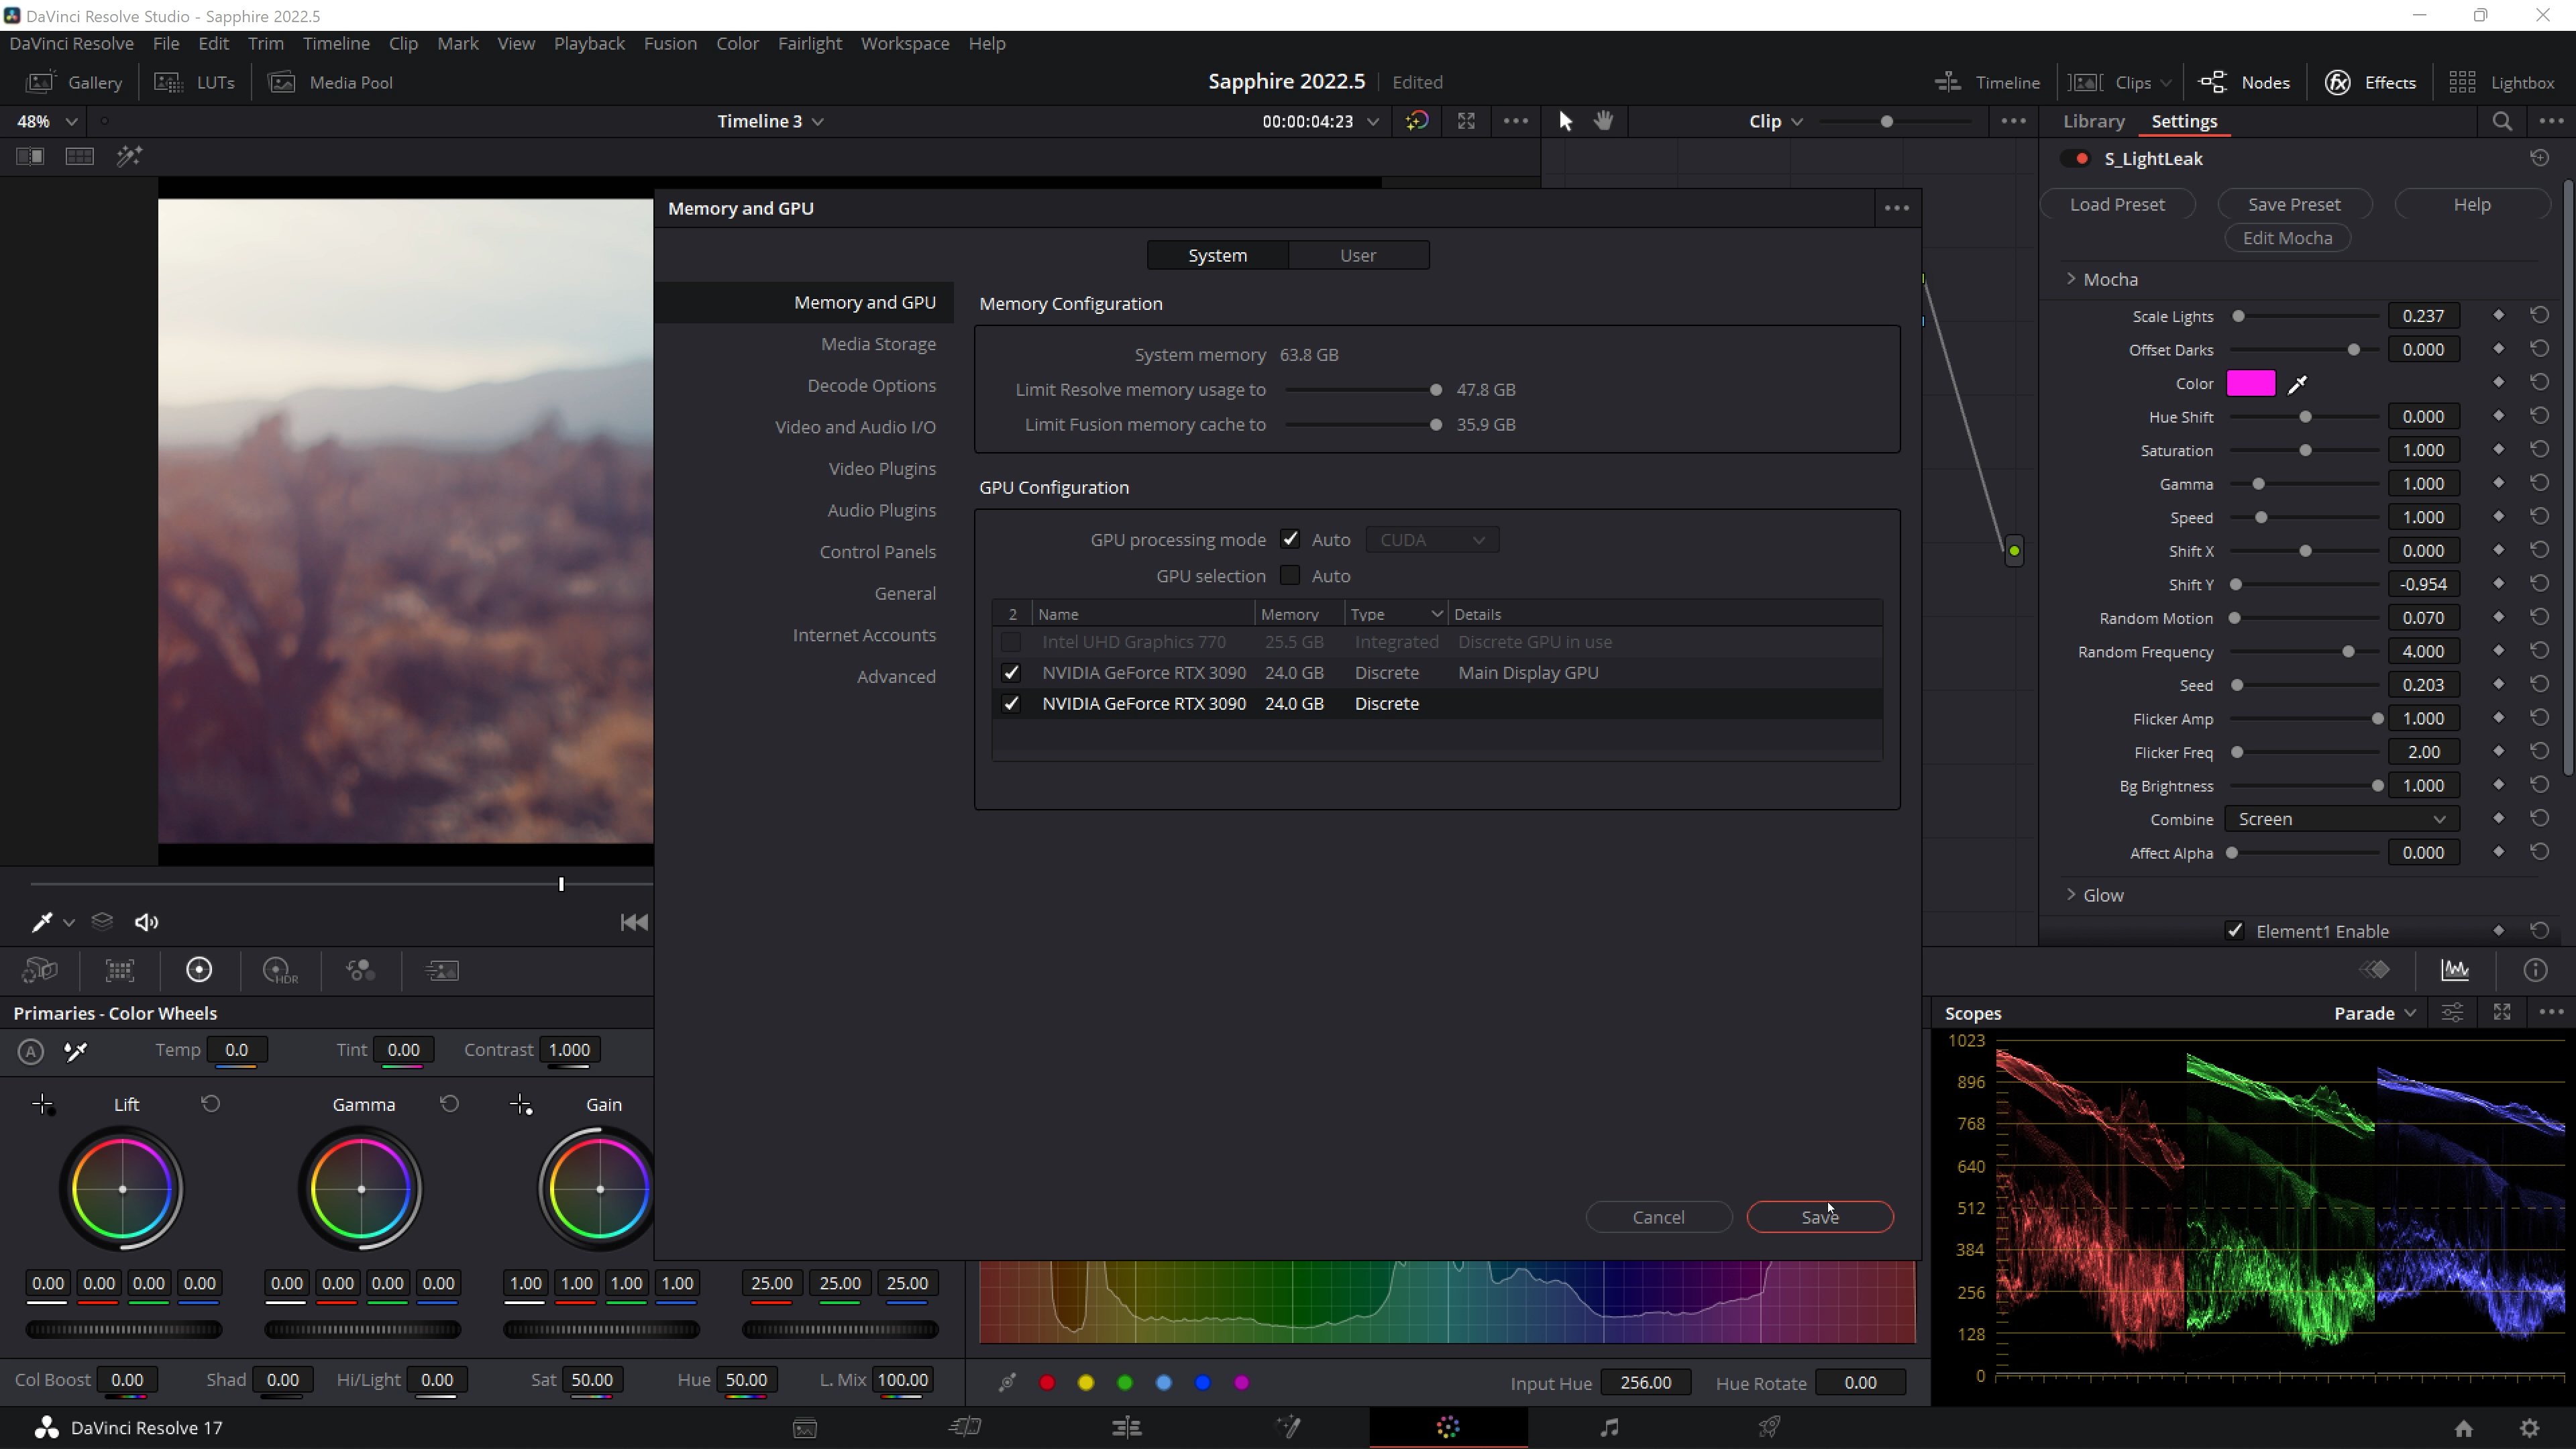Show the Timeline panel toggle
This screenshot has height=1449, width=2576.
coord(1987,82)
